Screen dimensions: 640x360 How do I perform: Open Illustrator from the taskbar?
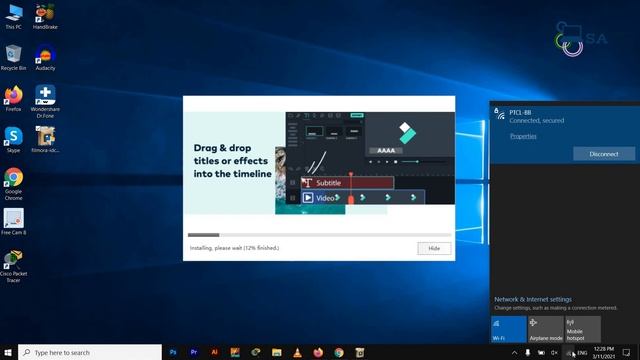coord(215,352)
